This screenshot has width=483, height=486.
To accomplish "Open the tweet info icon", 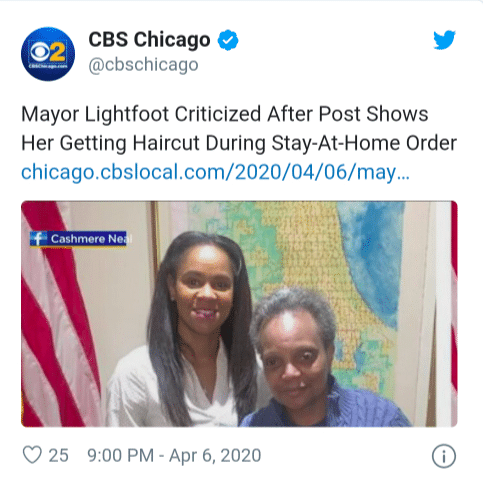I will pyautogui.click(x=444, y=456).
